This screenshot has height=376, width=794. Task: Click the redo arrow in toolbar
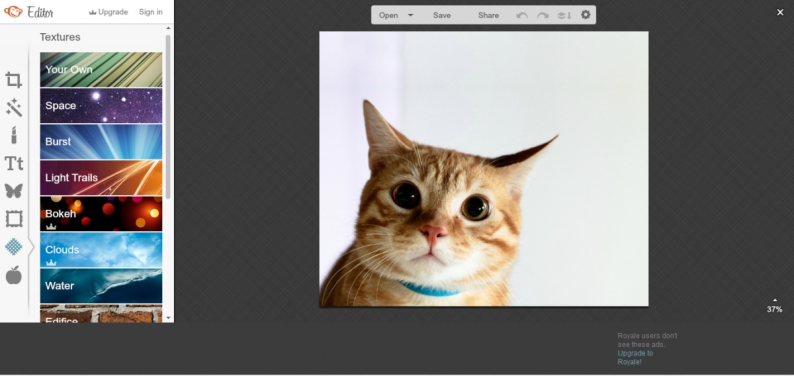[543, 15]
